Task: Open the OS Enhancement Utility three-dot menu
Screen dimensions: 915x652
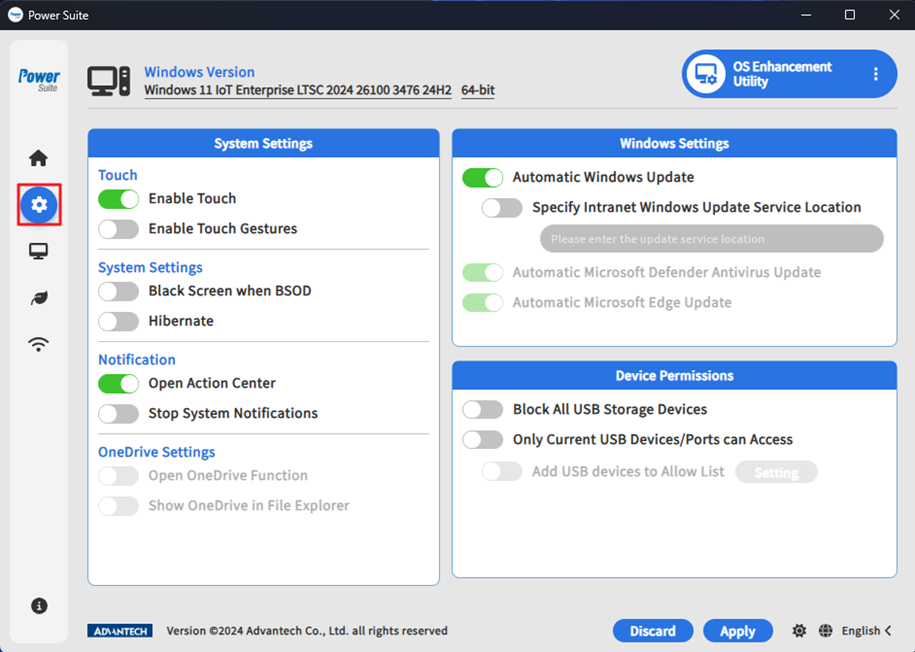Action: click(876, 74)
